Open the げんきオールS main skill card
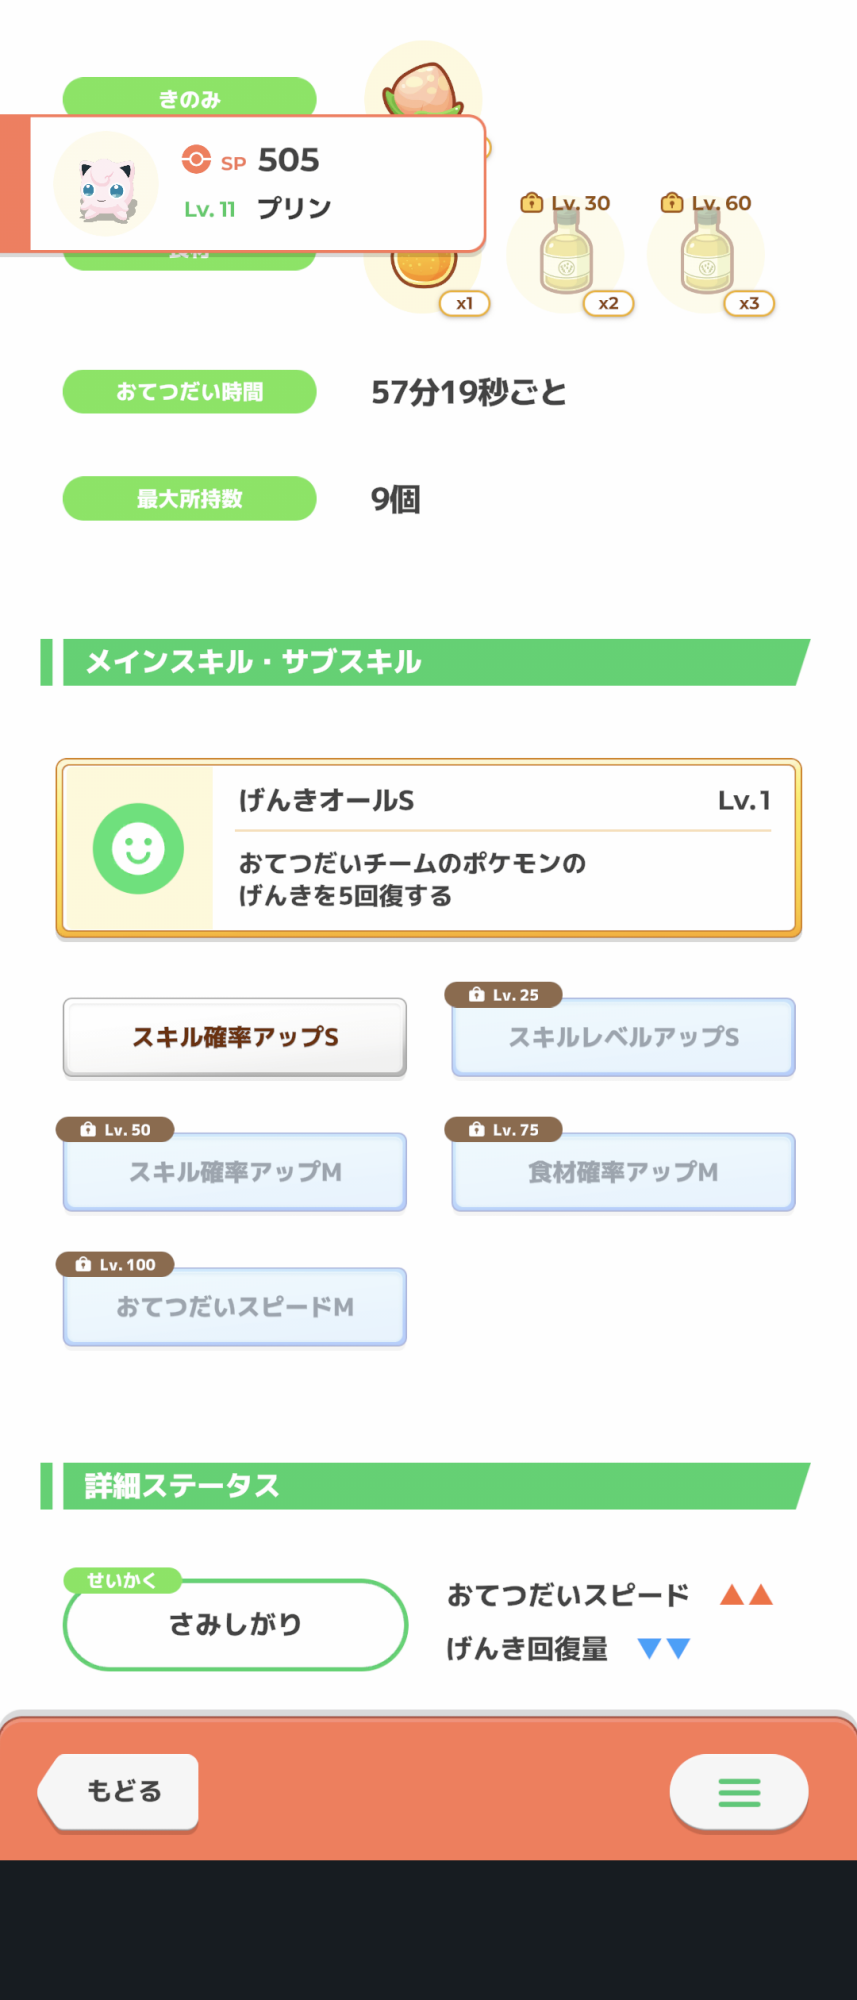The image size is (857, 2000). 503,847
